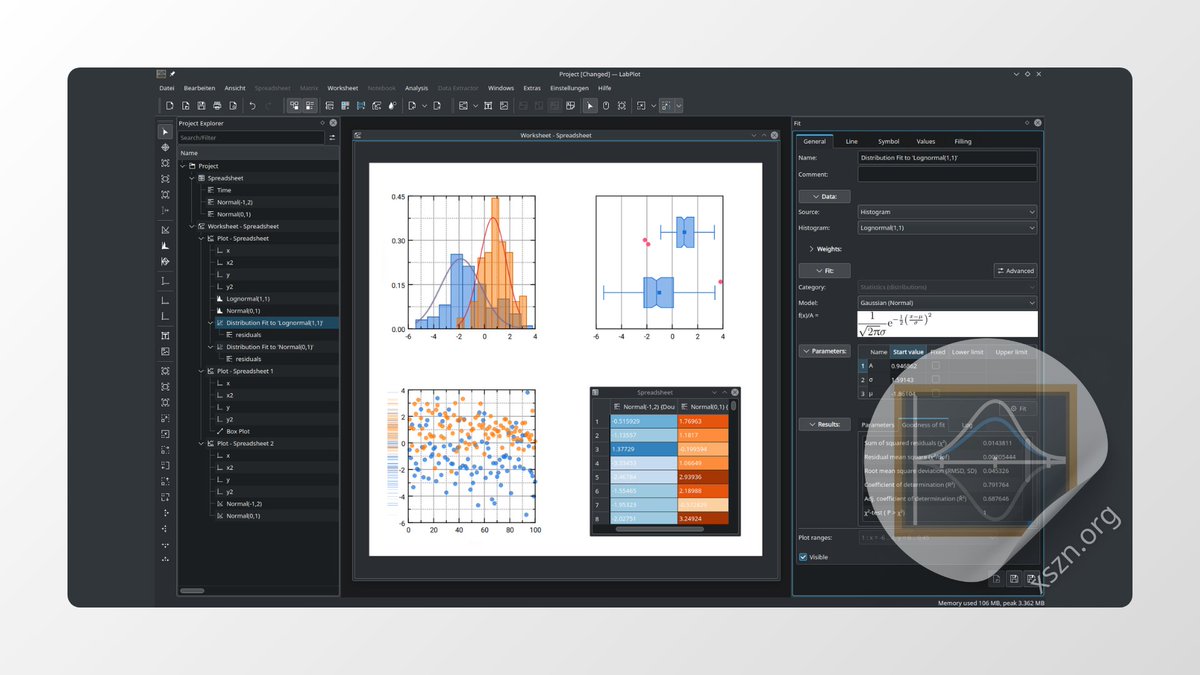Open the Goodness of fit results tab

923,425
